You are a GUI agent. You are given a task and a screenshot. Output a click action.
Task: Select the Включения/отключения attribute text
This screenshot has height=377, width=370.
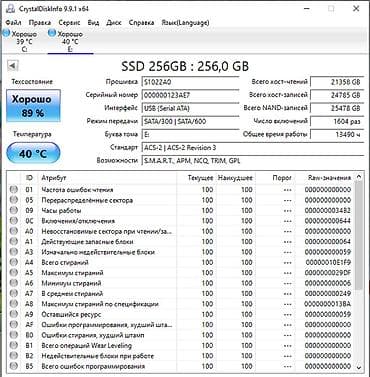78,221
